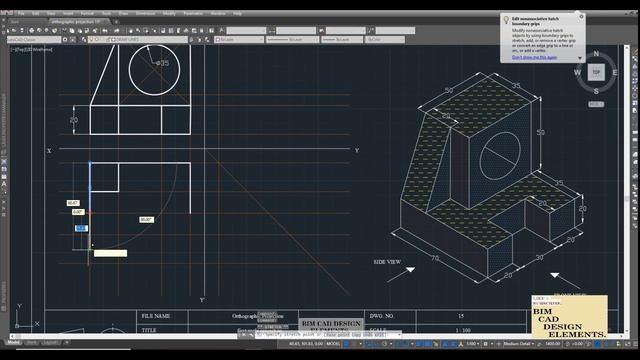
Task: Open the Parametric menu
Action: click(193, 13)
